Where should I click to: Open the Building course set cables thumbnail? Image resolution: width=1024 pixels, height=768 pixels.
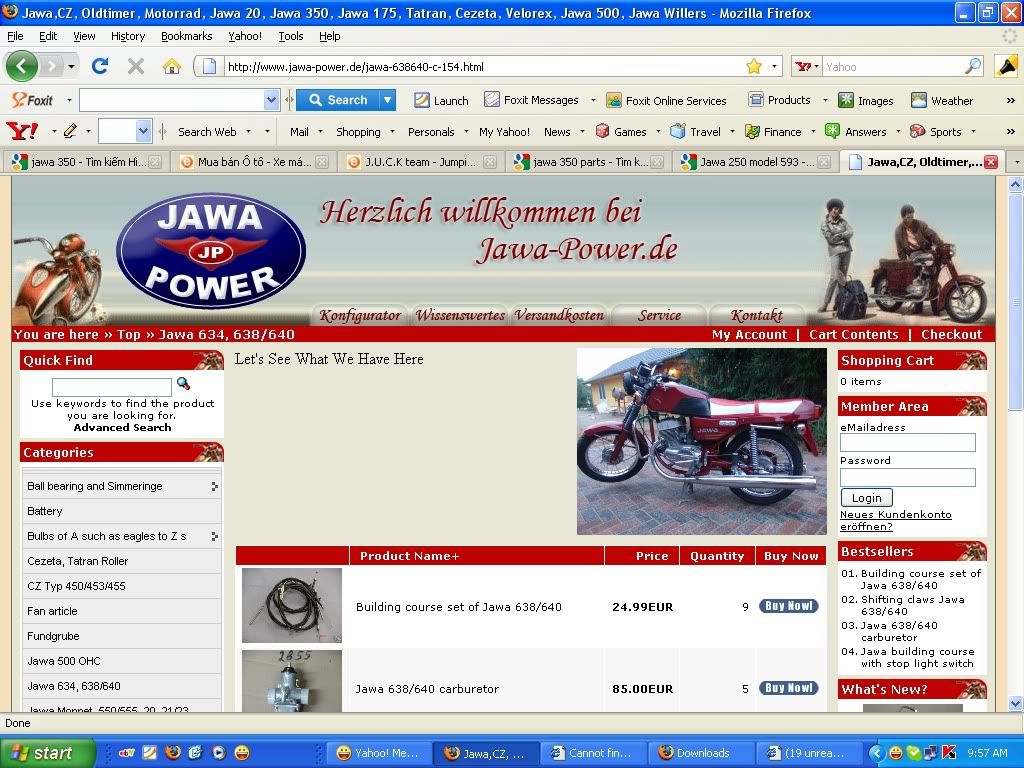click(x=292, y=605)
